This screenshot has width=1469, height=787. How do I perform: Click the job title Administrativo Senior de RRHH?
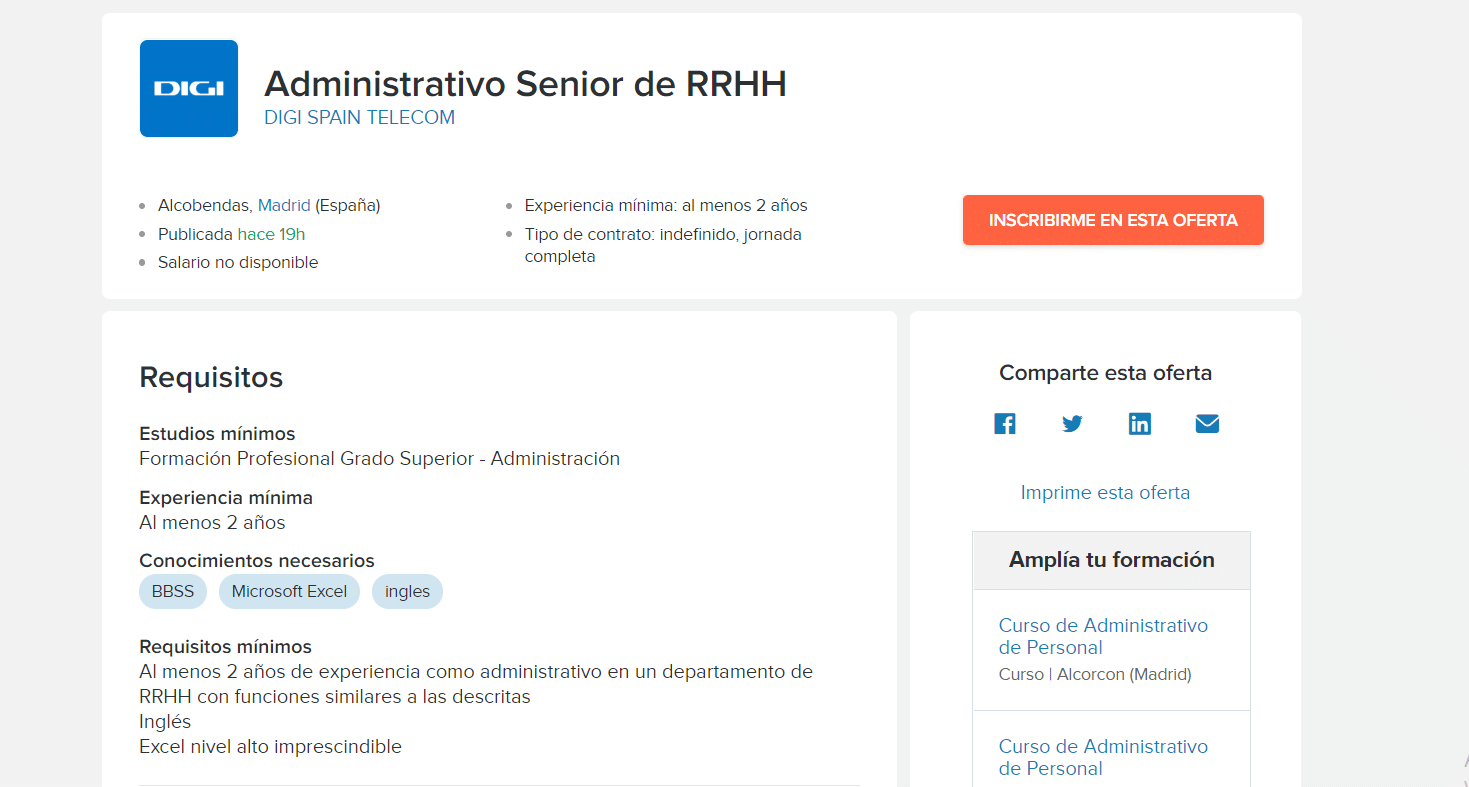[525, 84]
